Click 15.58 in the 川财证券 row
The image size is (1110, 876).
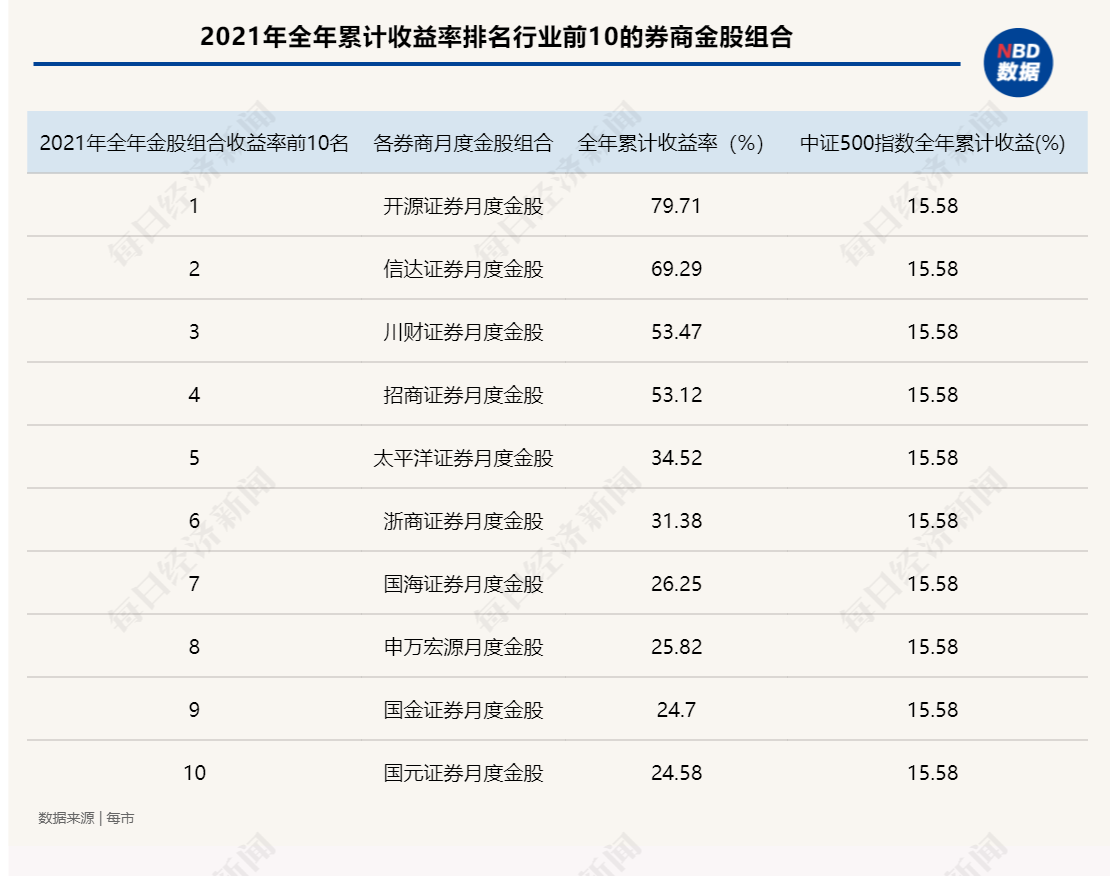click(x=932, y=332)
